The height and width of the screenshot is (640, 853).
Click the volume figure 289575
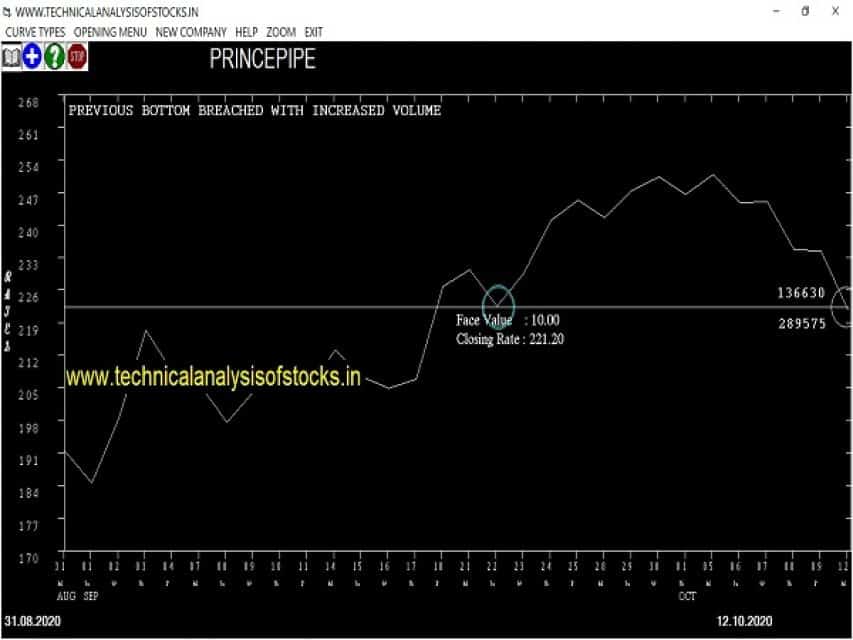click(x=802, y=324)
